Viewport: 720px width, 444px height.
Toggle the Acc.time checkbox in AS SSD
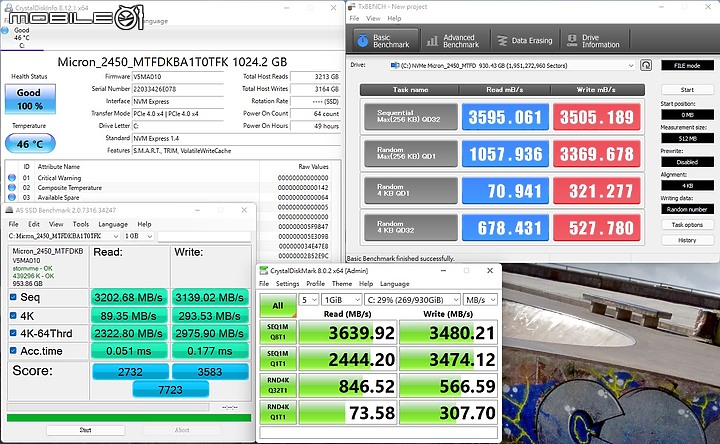click(x=13, y=350)
